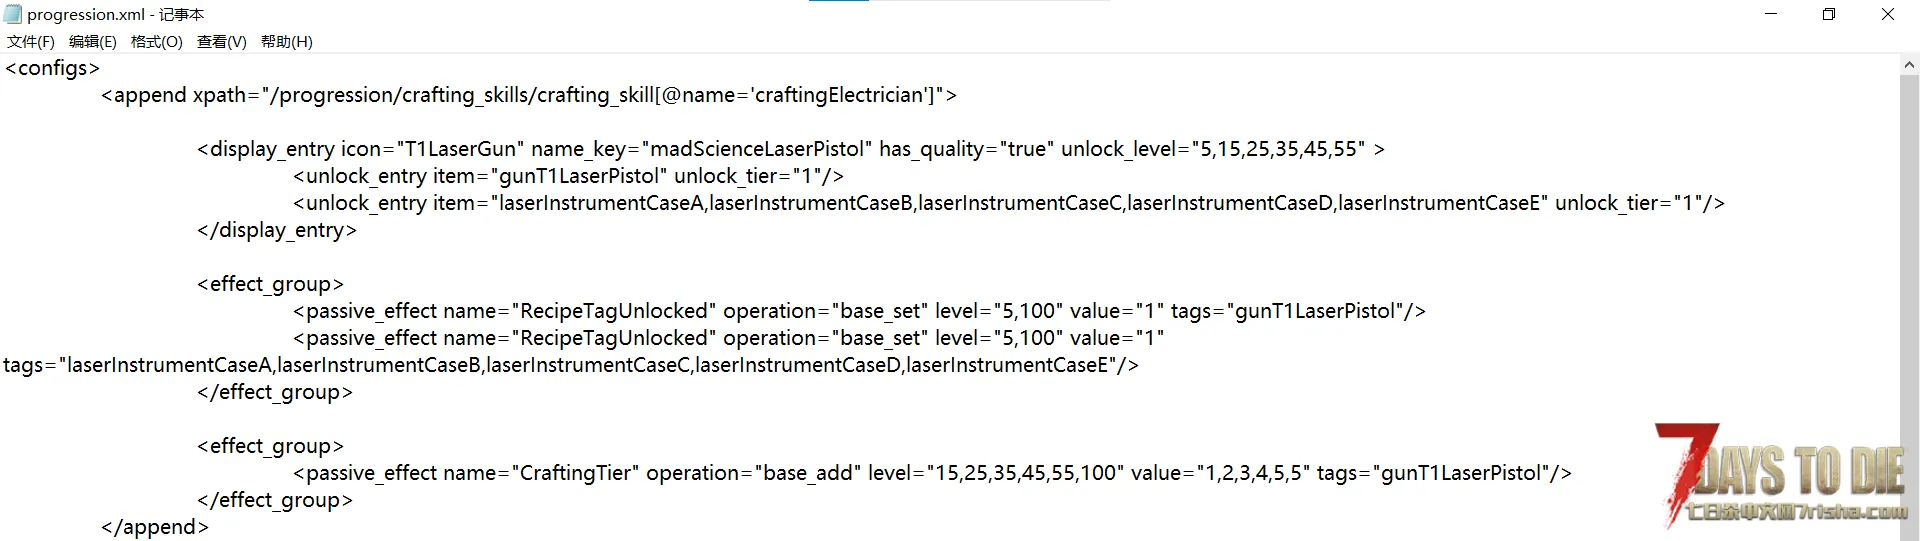
Task: Open the 编辑(E) menu
Action: click(92, 41)
